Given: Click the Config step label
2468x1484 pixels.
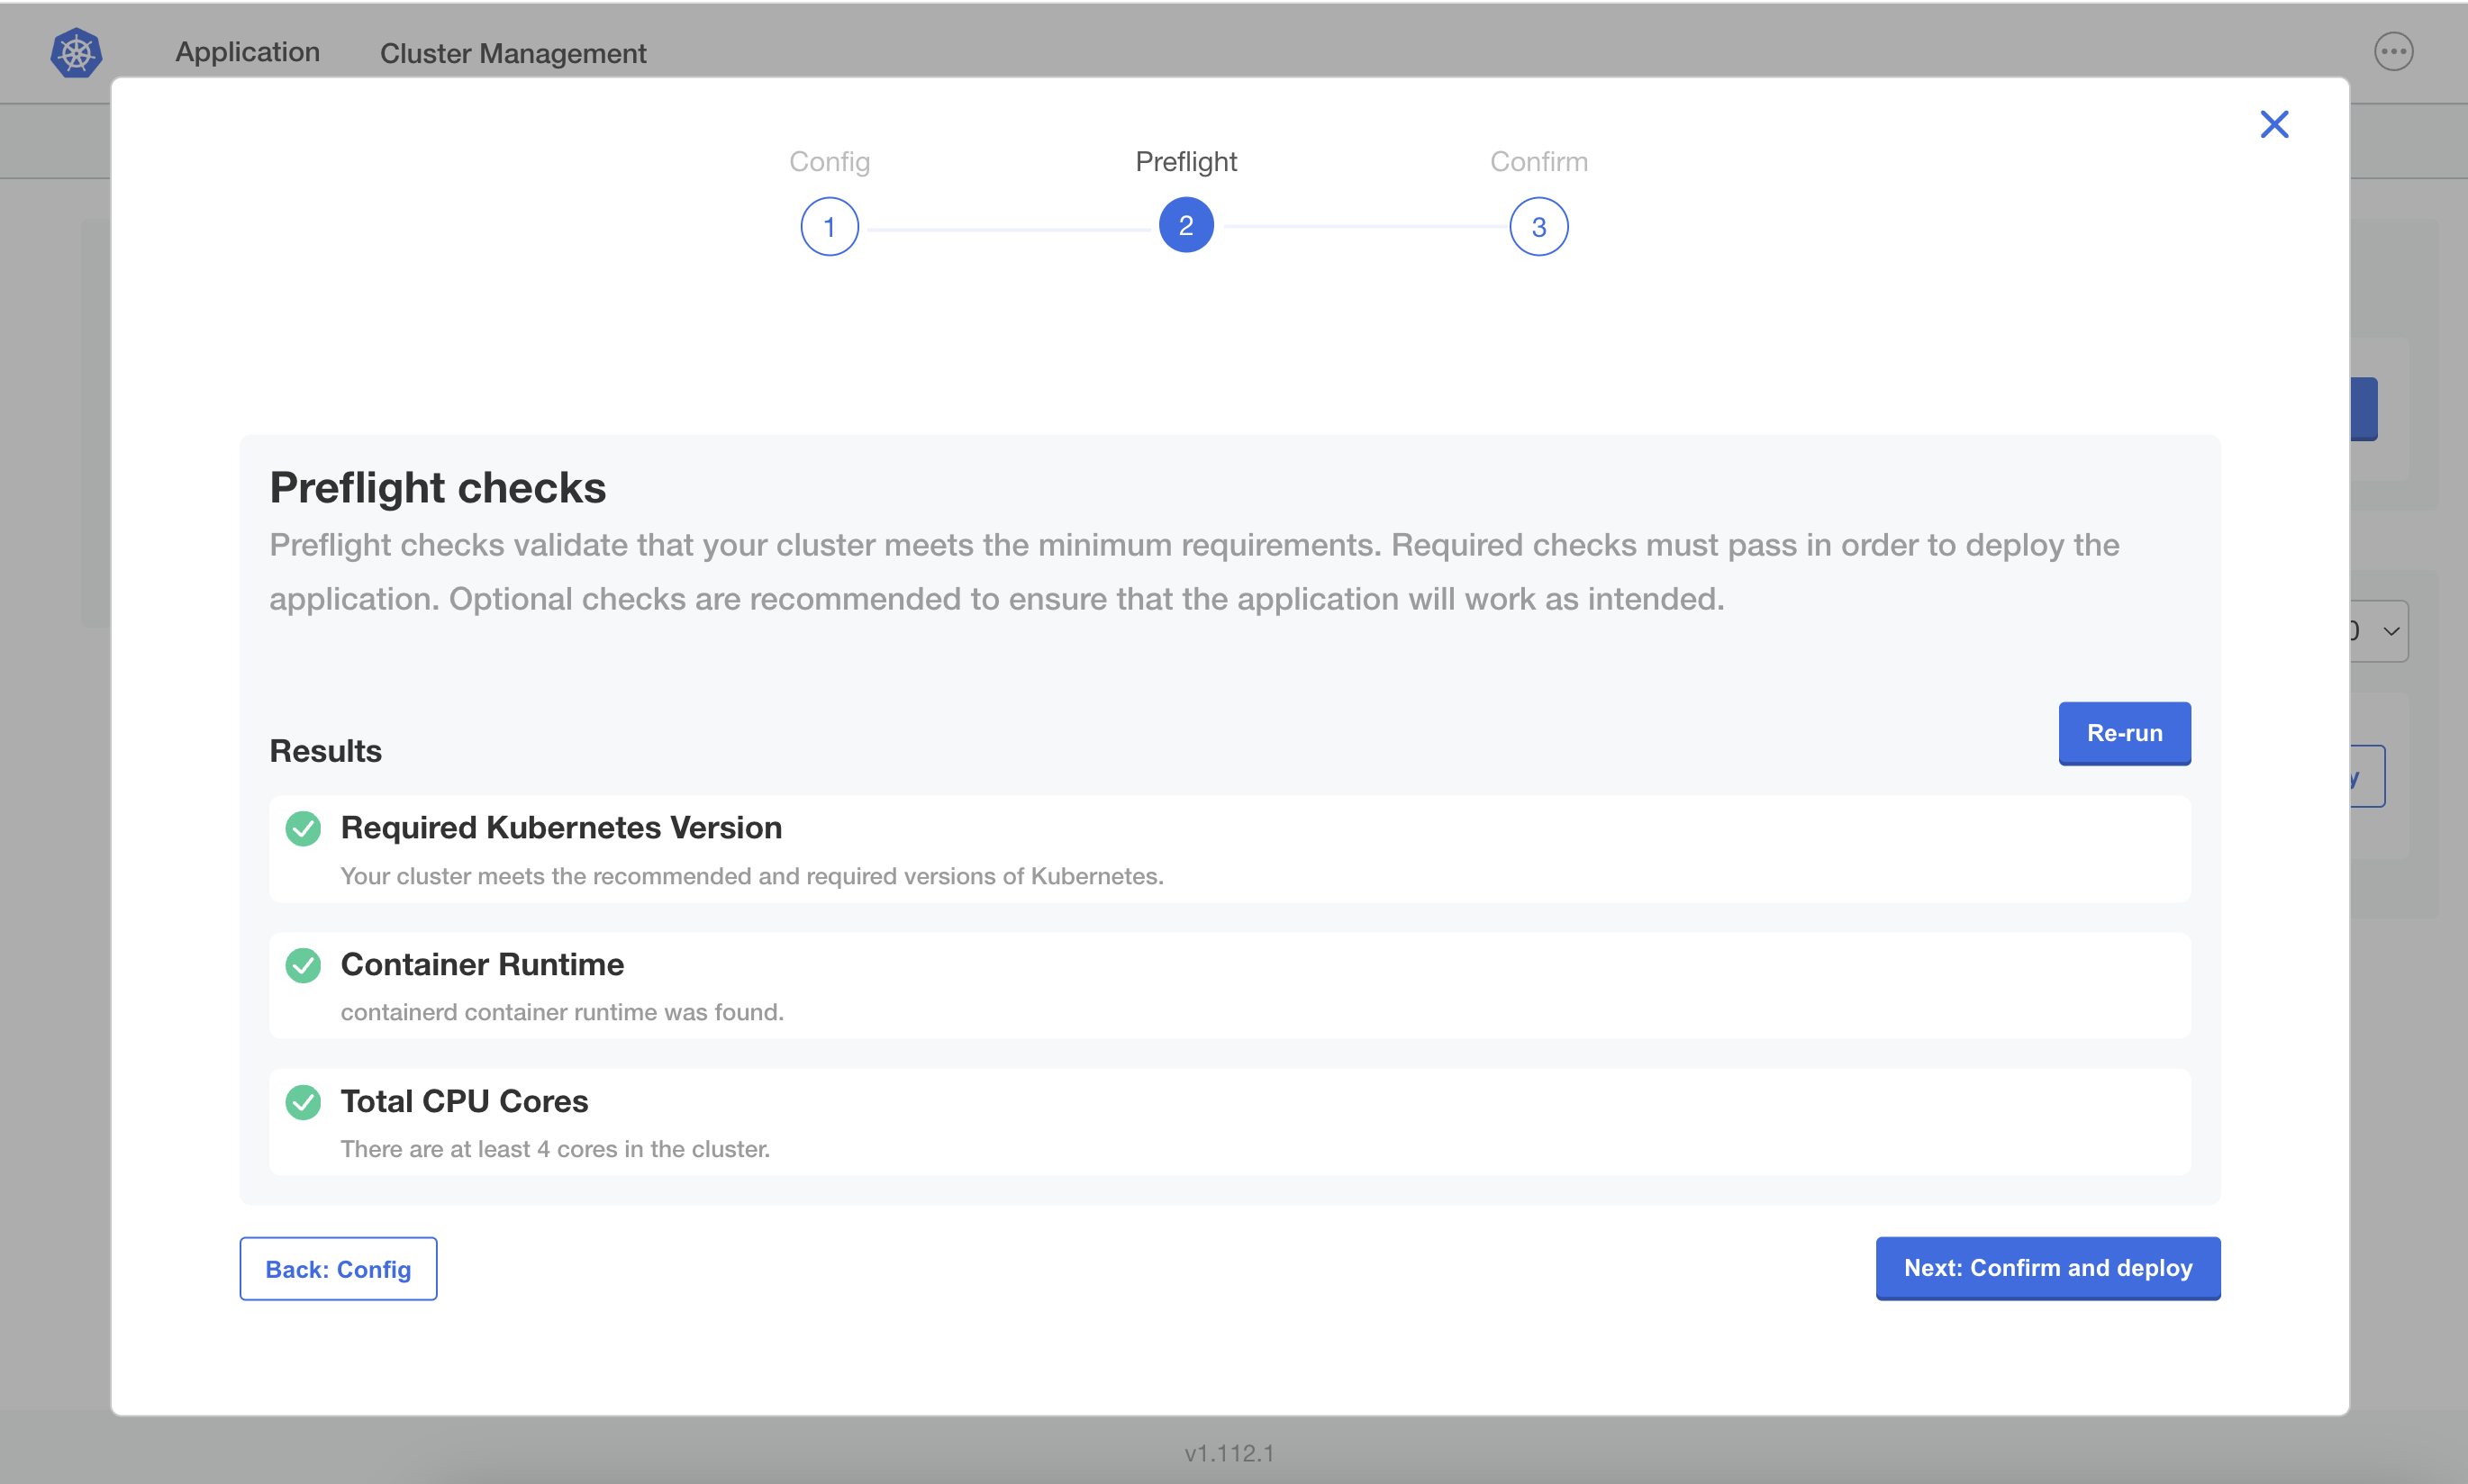Looking at the screenshot, I should tap(829, 161).
